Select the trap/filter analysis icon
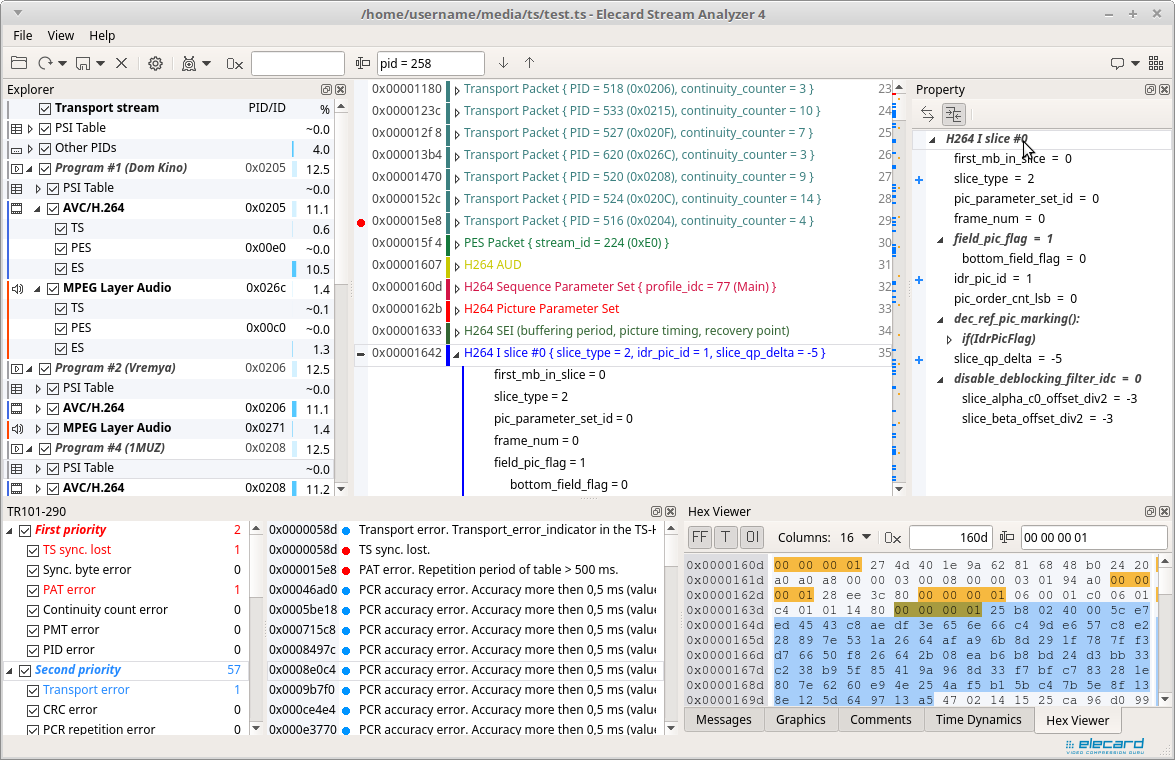This screenshot has width=1175, height=760. tap(188, 63)
